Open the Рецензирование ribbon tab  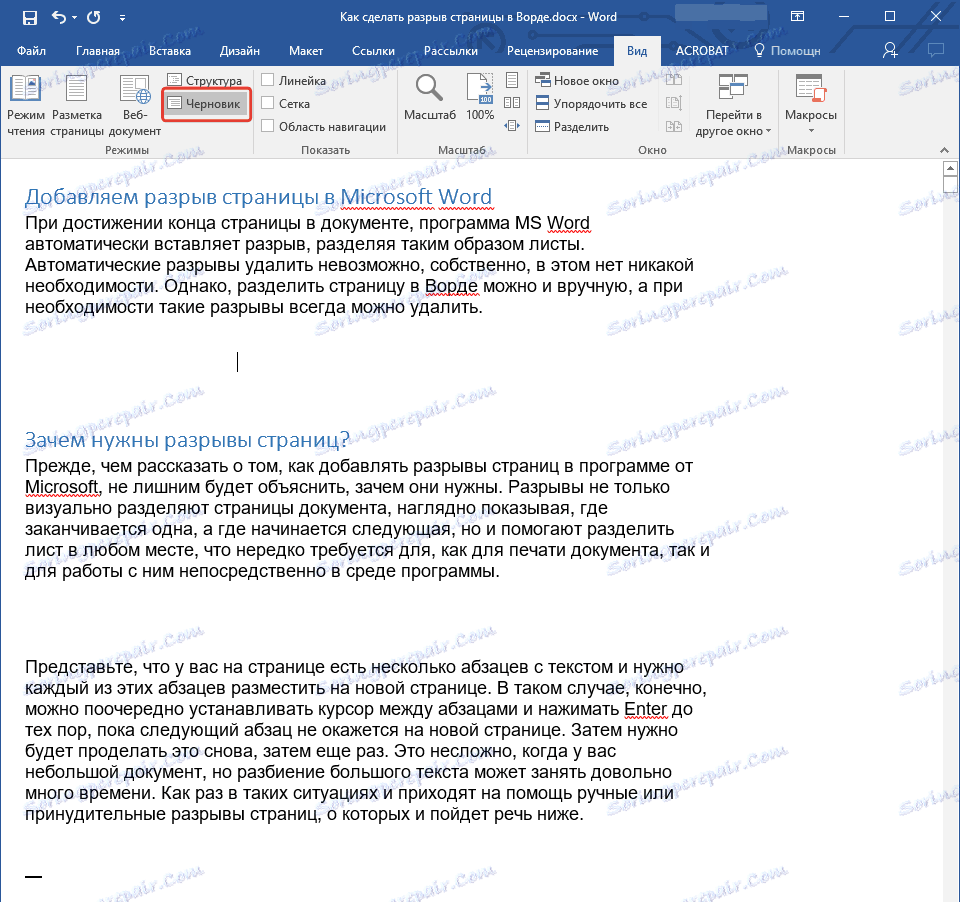coord(552,51)
